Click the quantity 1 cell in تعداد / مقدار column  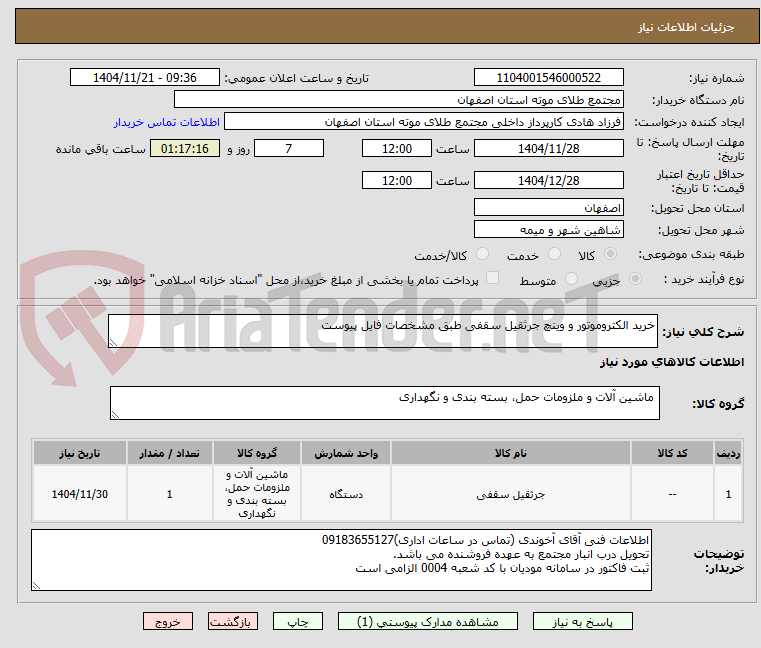[x=169, y=494]
